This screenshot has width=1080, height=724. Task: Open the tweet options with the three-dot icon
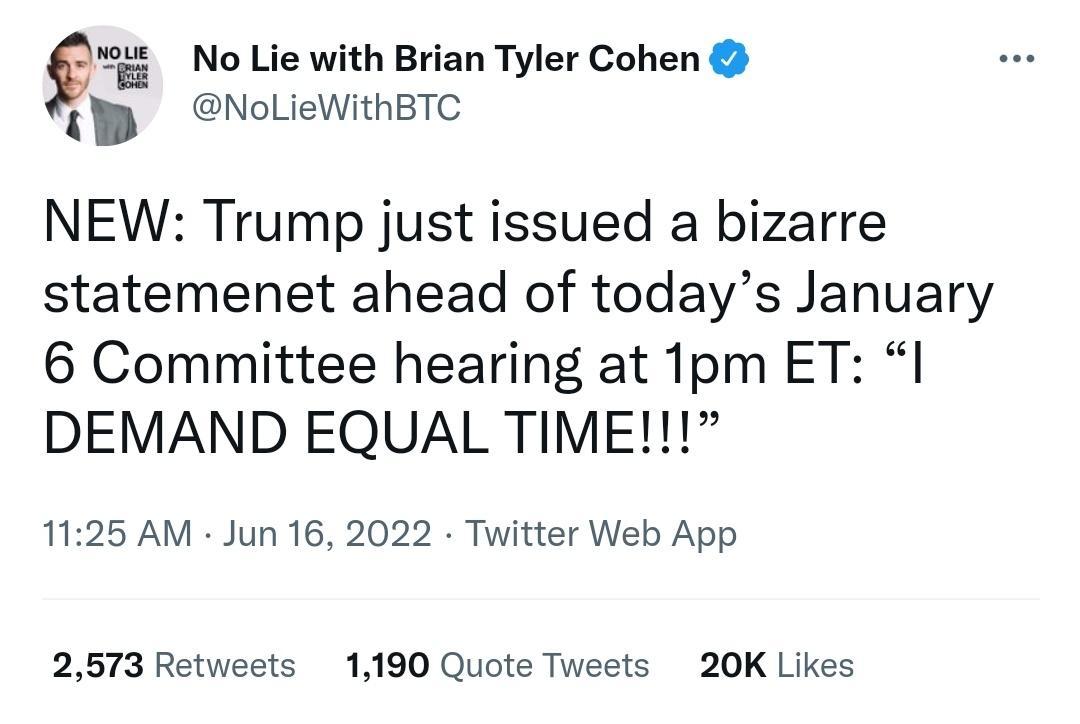tap(1017, 58)
